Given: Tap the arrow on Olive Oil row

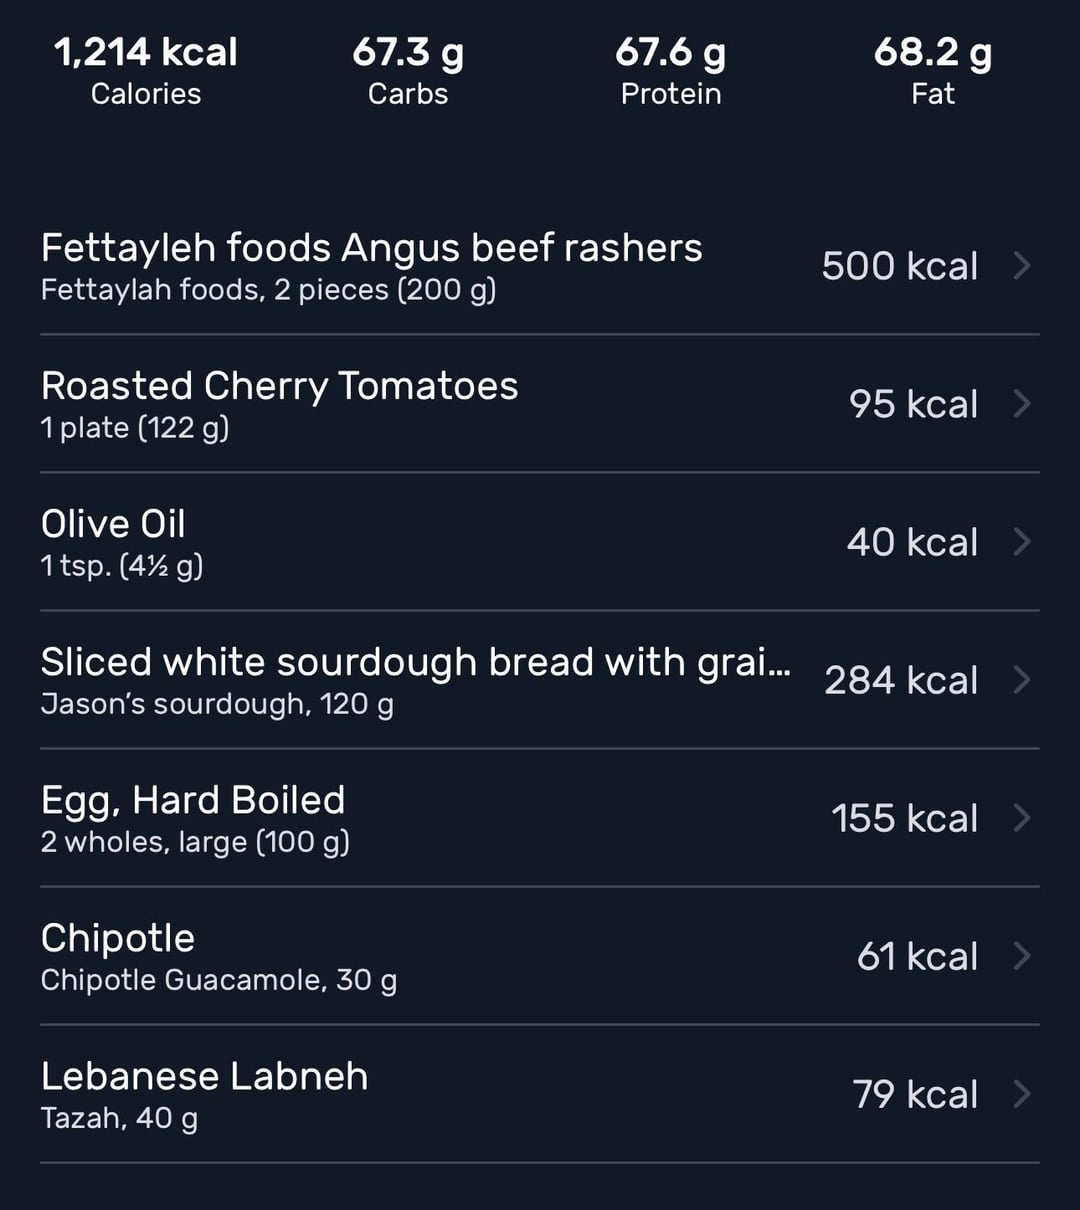Looking at the screenshot, I should 1021,542.
